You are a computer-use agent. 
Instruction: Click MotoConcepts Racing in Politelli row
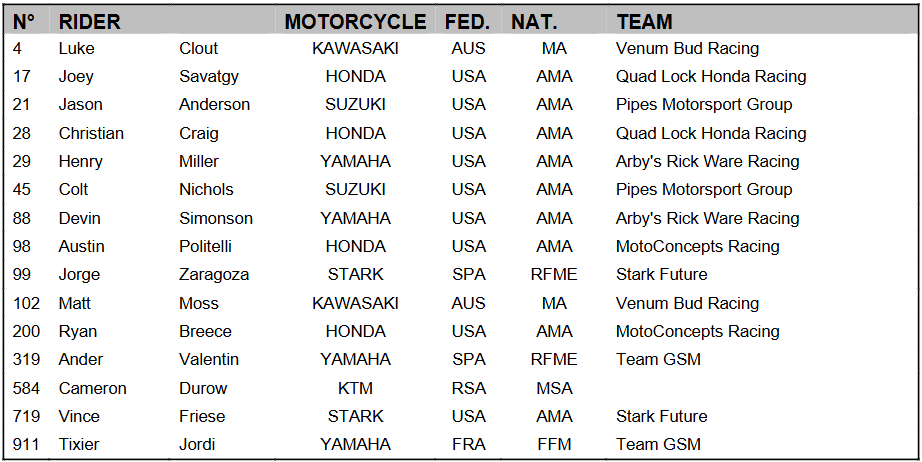[697, 246]
